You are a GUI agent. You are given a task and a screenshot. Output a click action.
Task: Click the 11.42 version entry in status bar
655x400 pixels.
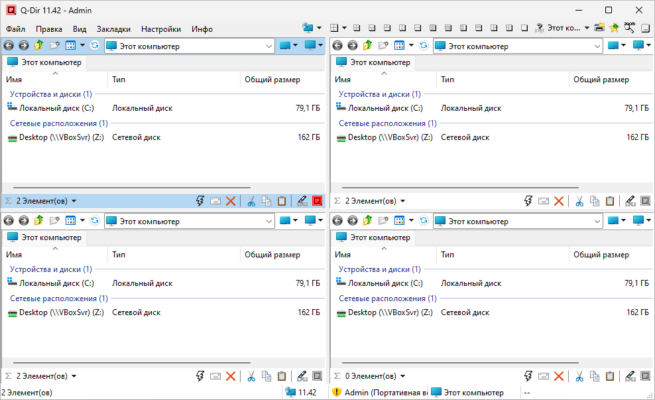[x=301, y=392]
